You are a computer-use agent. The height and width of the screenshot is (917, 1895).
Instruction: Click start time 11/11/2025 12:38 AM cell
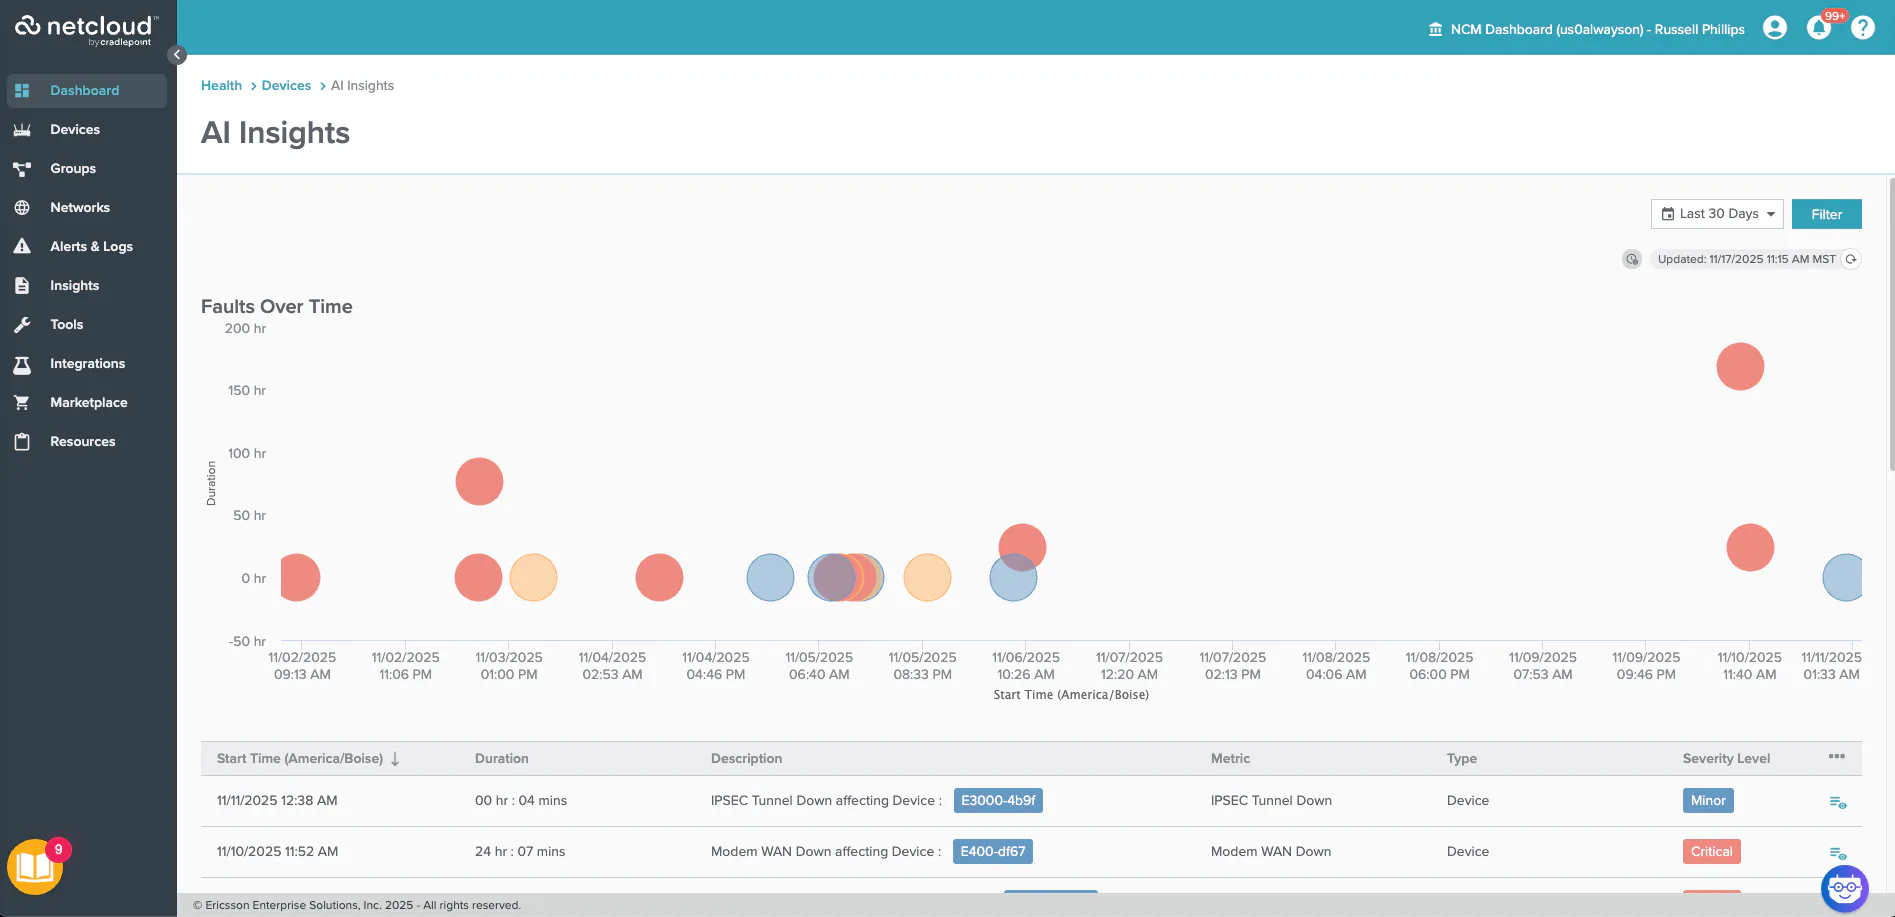click(277, 800)
